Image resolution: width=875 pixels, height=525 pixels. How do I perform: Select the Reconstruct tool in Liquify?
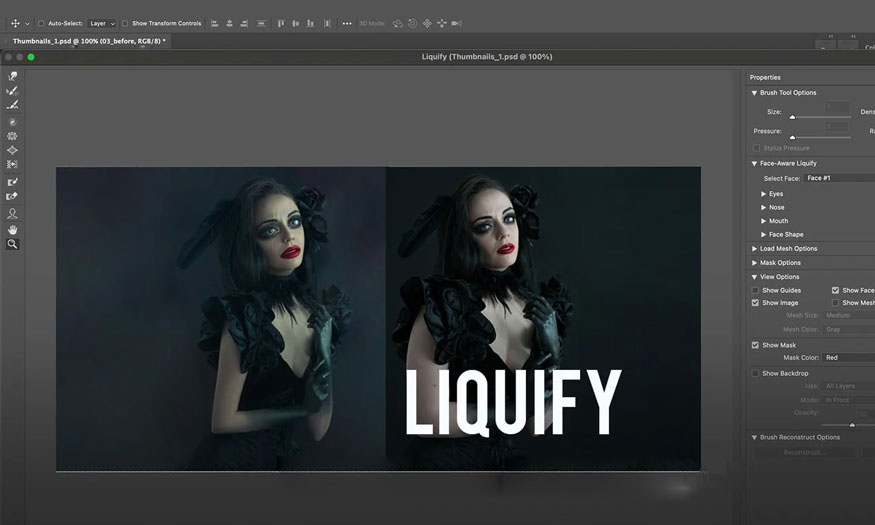(12, 90)
